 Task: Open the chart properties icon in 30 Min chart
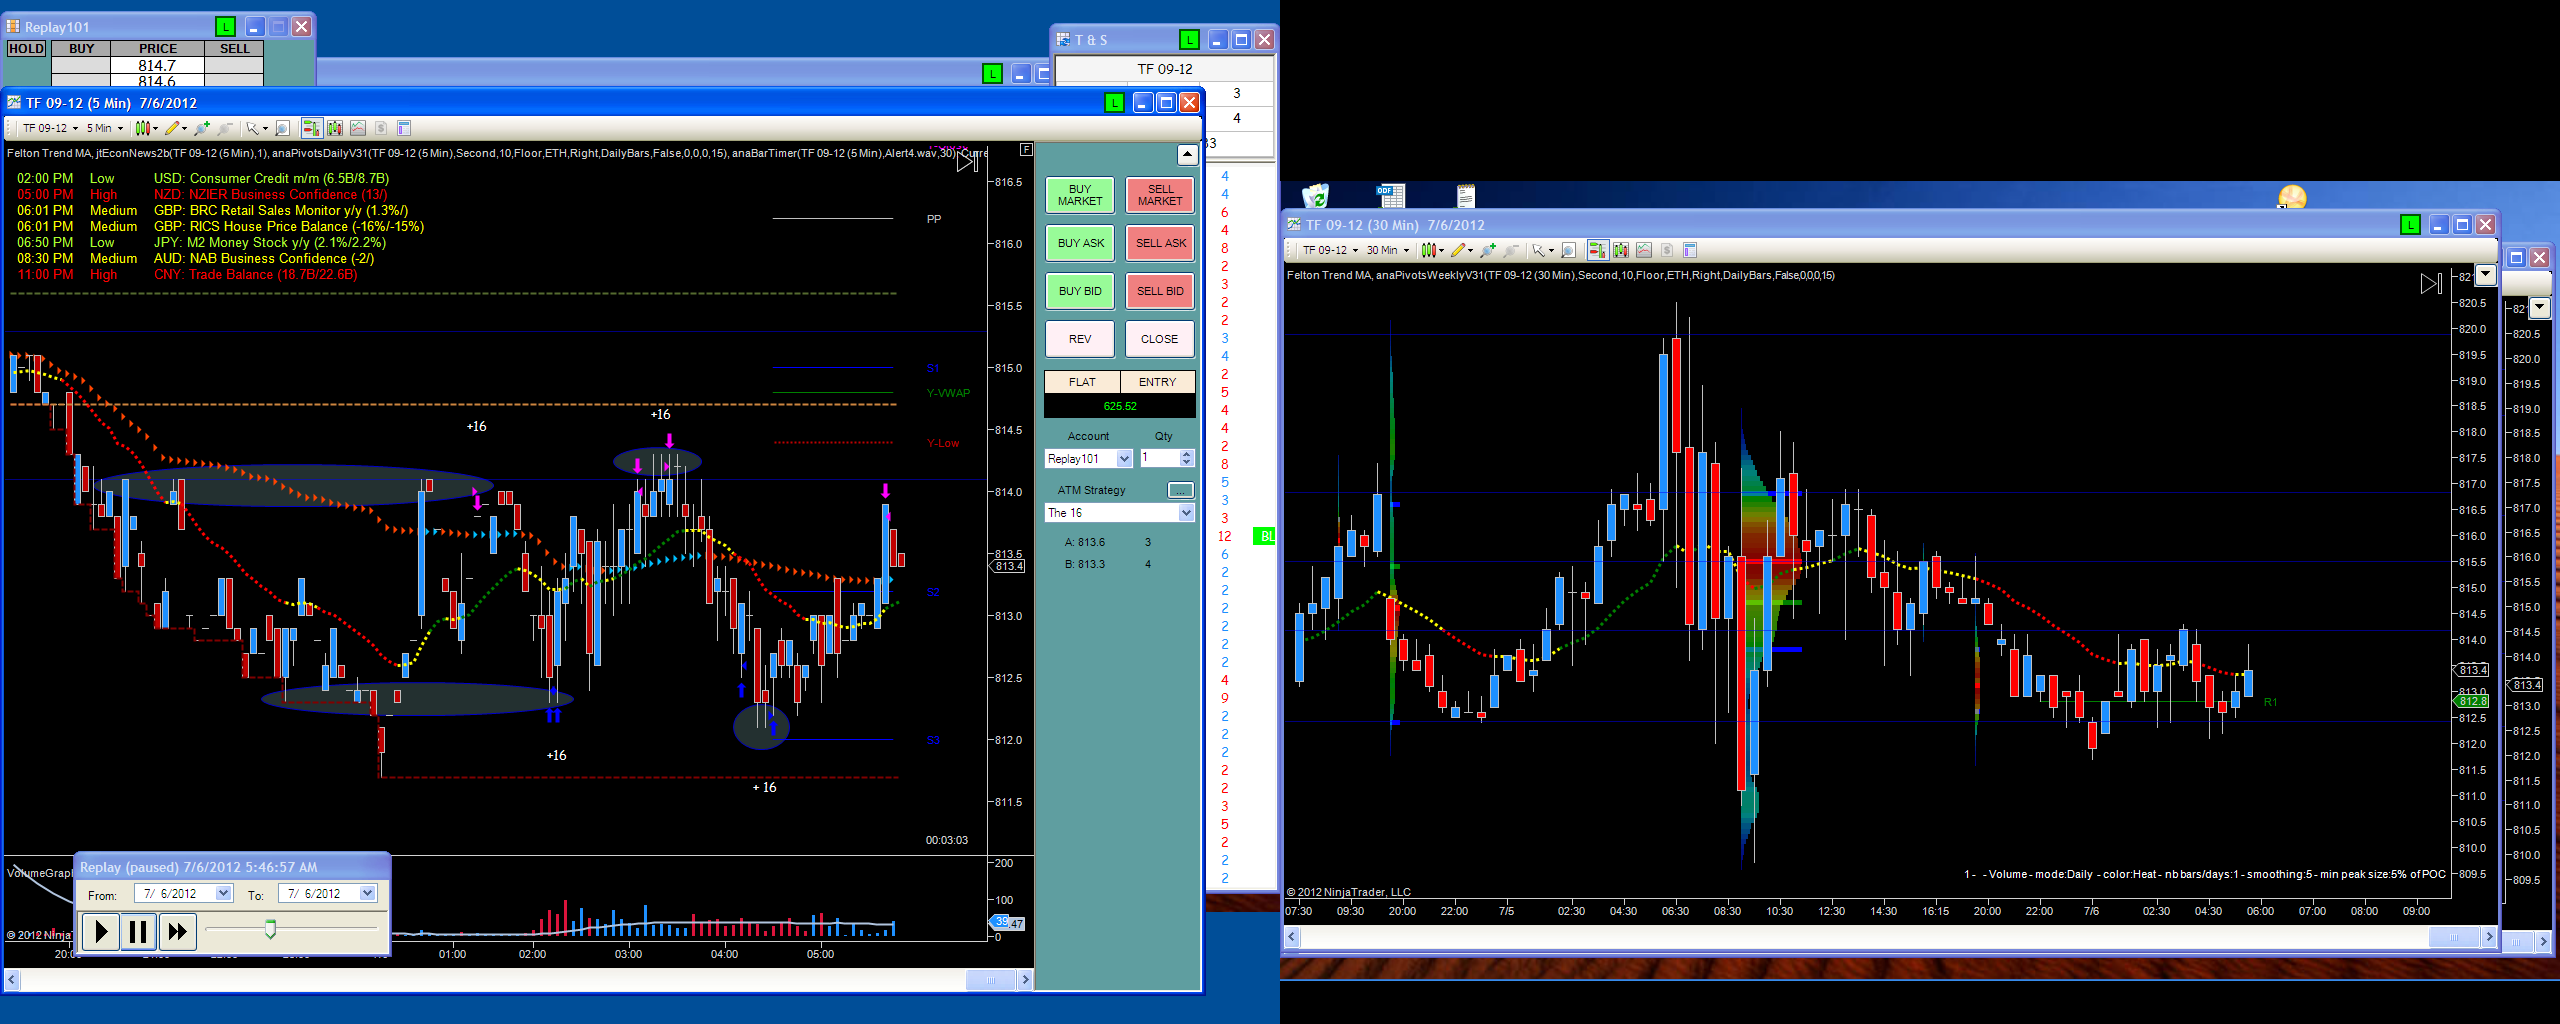[x=1690, y=250]
